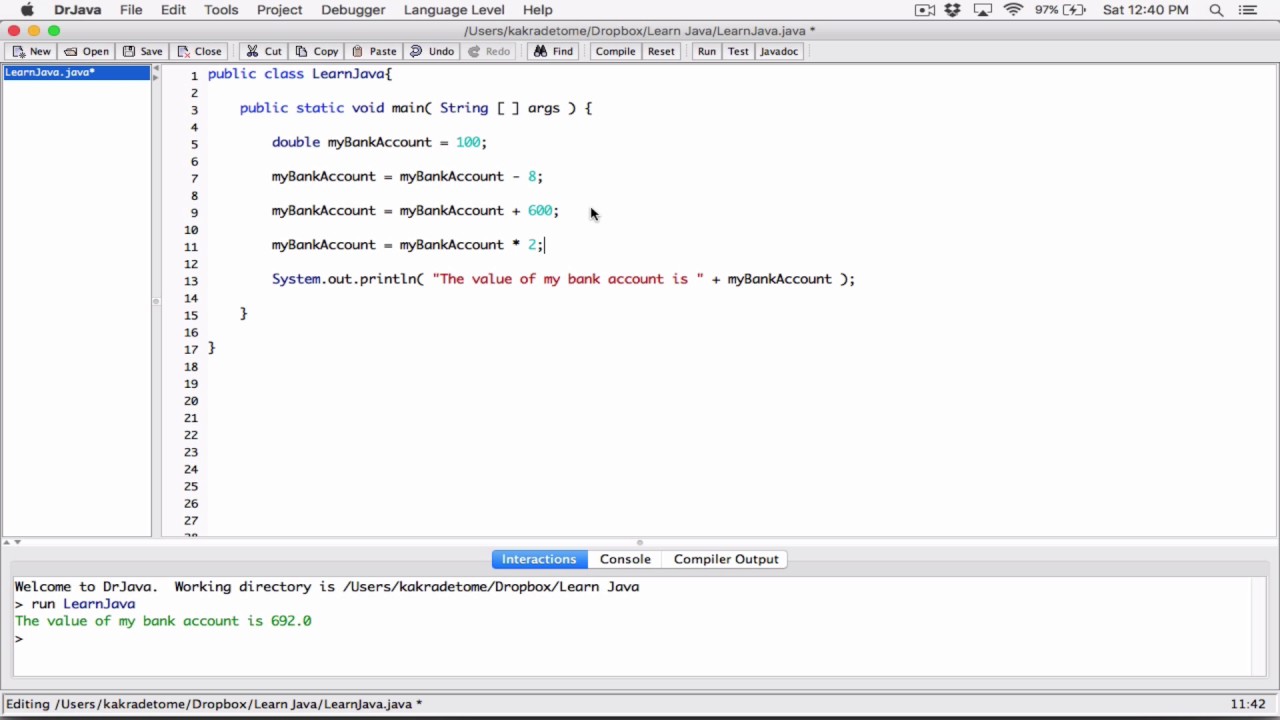Click the status bar file path text

214,704
